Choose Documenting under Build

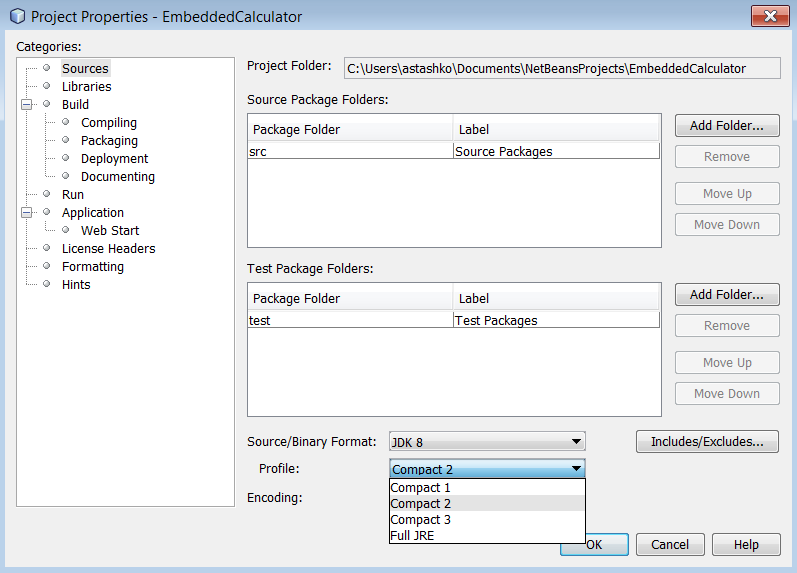(117, 177)
